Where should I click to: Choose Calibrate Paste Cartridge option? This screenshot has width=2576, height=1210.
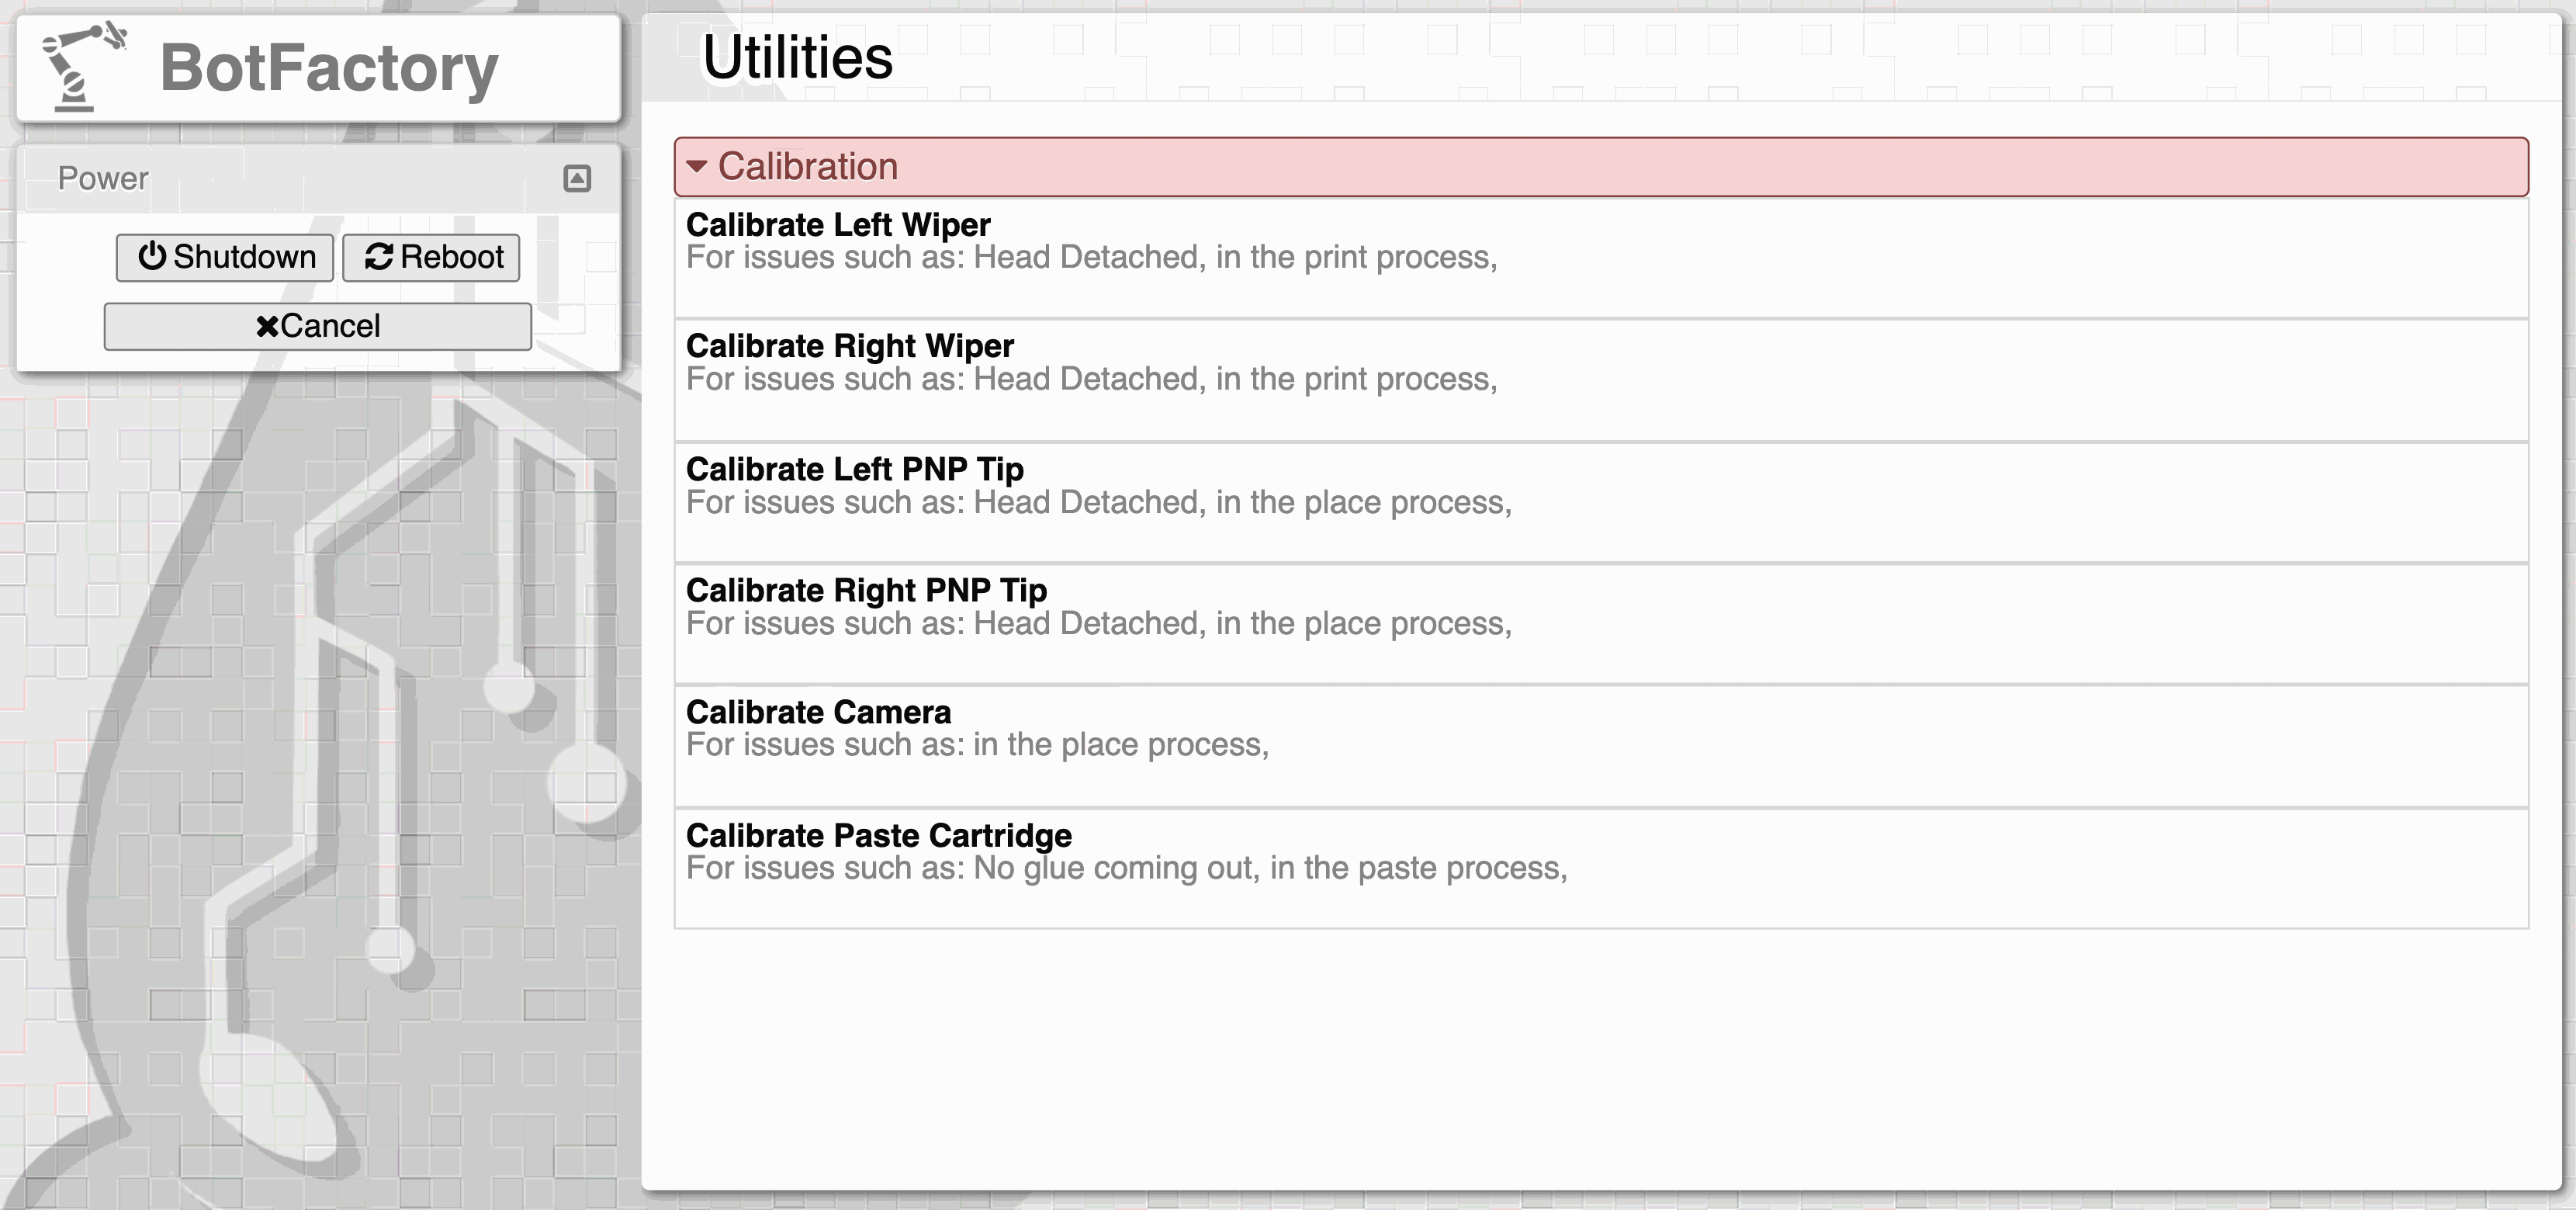pyautogui.click(x=878, y=835)
